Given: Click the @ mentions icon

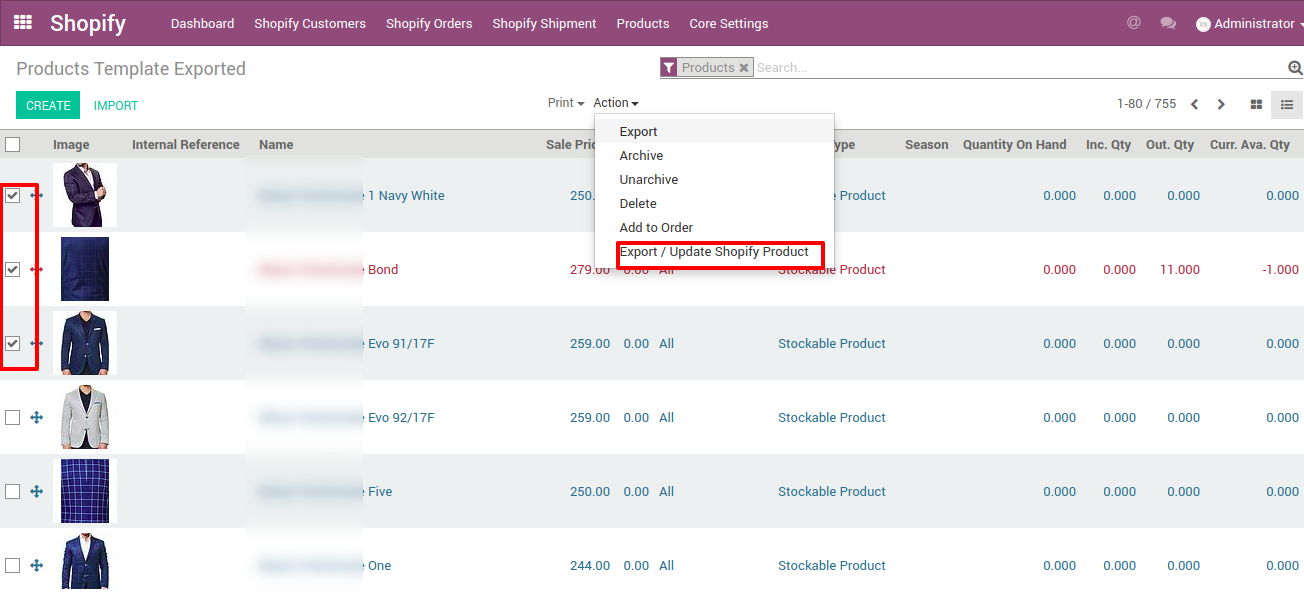Looking at the screenshot, I should coord(1133,23).
